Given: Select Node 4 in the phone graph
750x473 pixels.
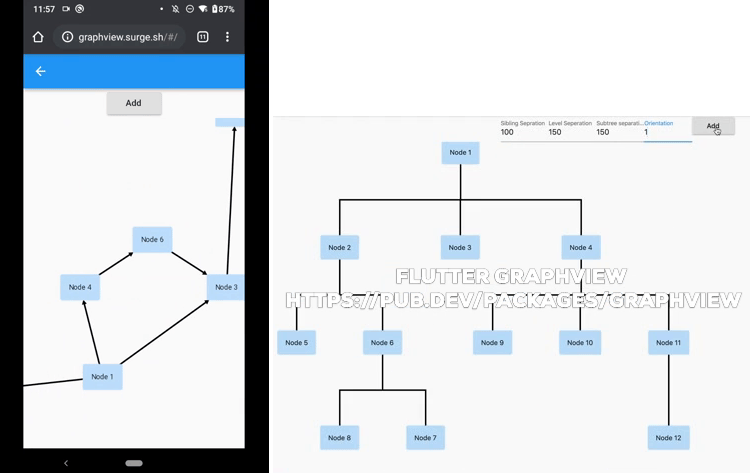Looking at the screenshot, I should (80, 287).
